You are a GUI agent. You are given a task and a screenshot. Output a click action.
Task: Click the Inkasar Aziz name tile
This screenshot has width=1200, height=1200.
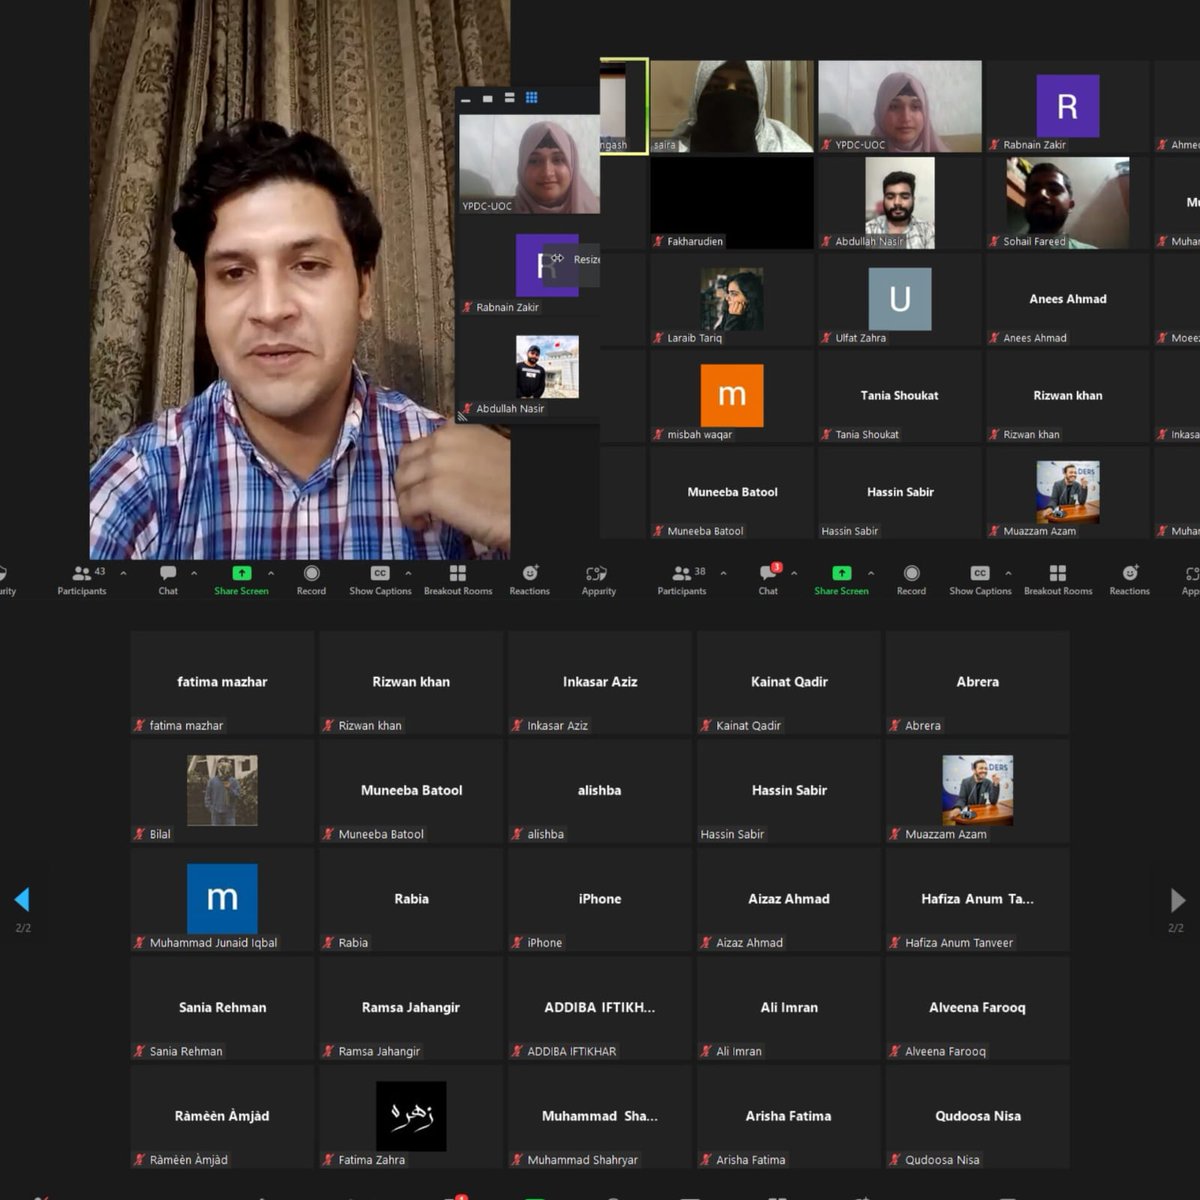click(x=600, y=683)
